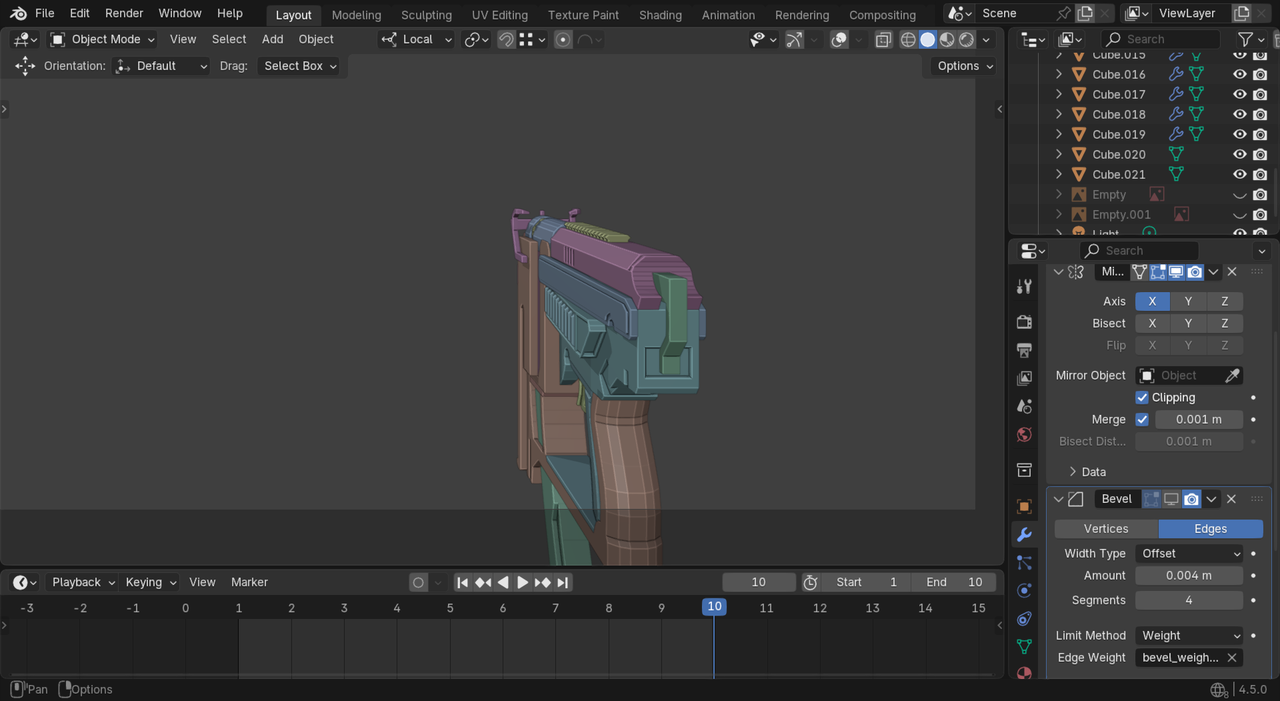The image size is (1280, 701).
Task: Open the Material properties tab
Action: pos(1024,673)
